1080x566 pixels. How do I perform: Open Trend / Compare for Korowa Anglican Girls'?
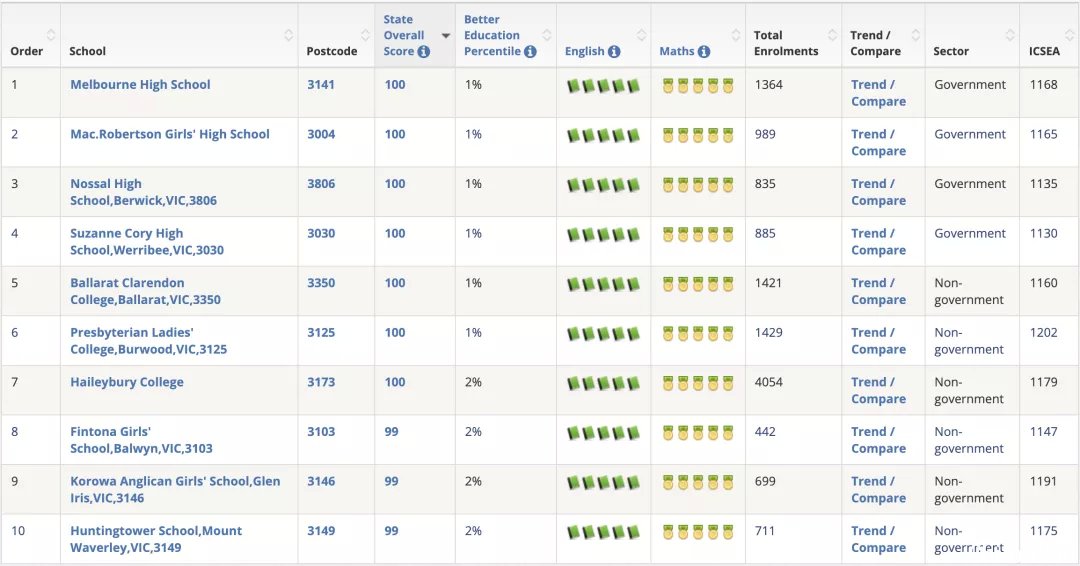click(x=878, y=490)
